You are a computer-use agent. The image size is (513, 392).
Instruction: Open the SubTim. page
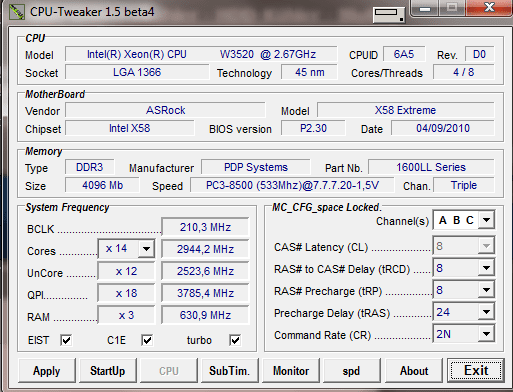click(x=230, y=371)
